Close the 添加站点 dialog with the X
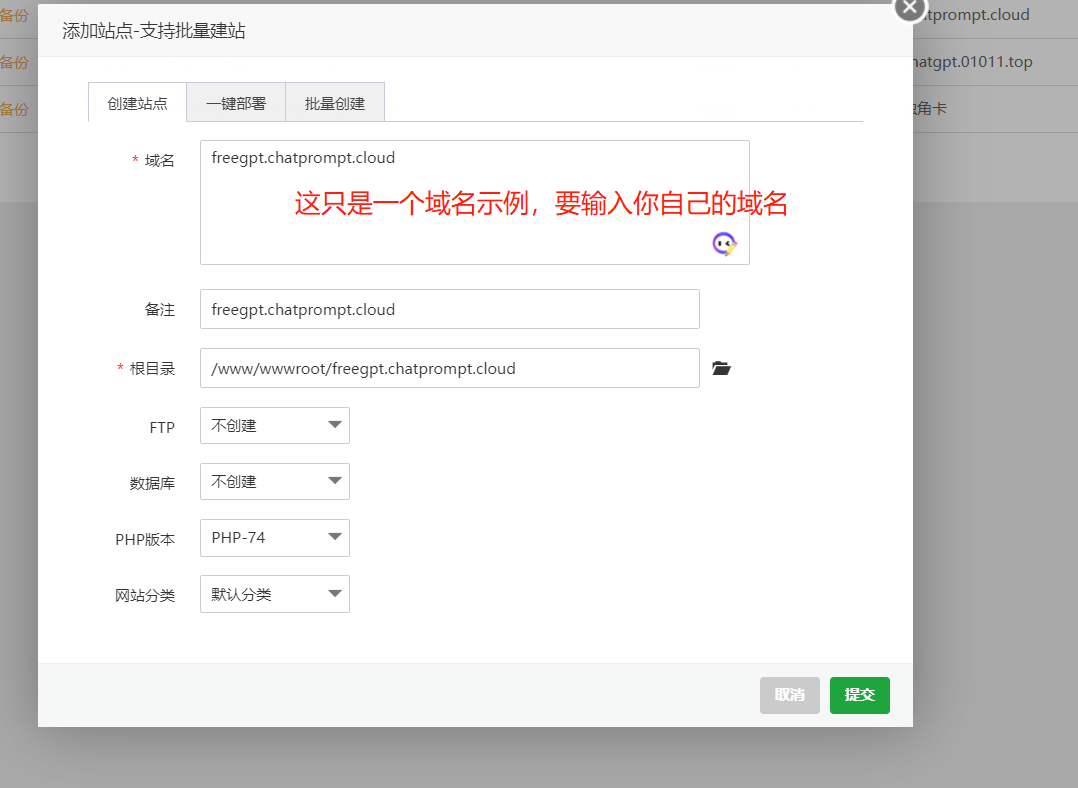 click(908, 8)
